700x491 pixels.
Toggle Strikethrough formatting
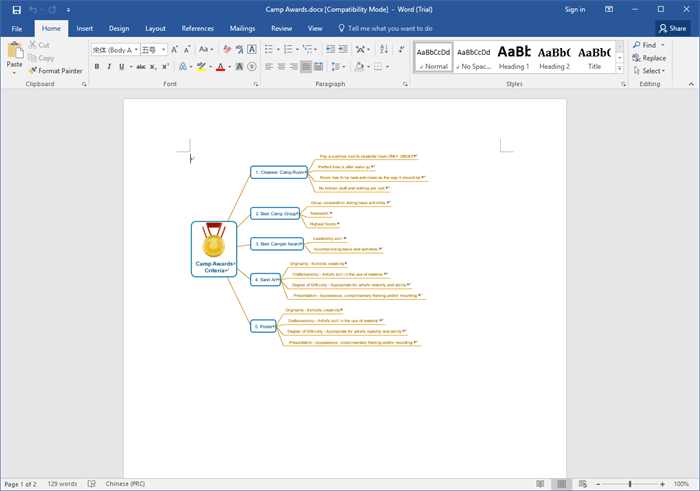[141, 67]
